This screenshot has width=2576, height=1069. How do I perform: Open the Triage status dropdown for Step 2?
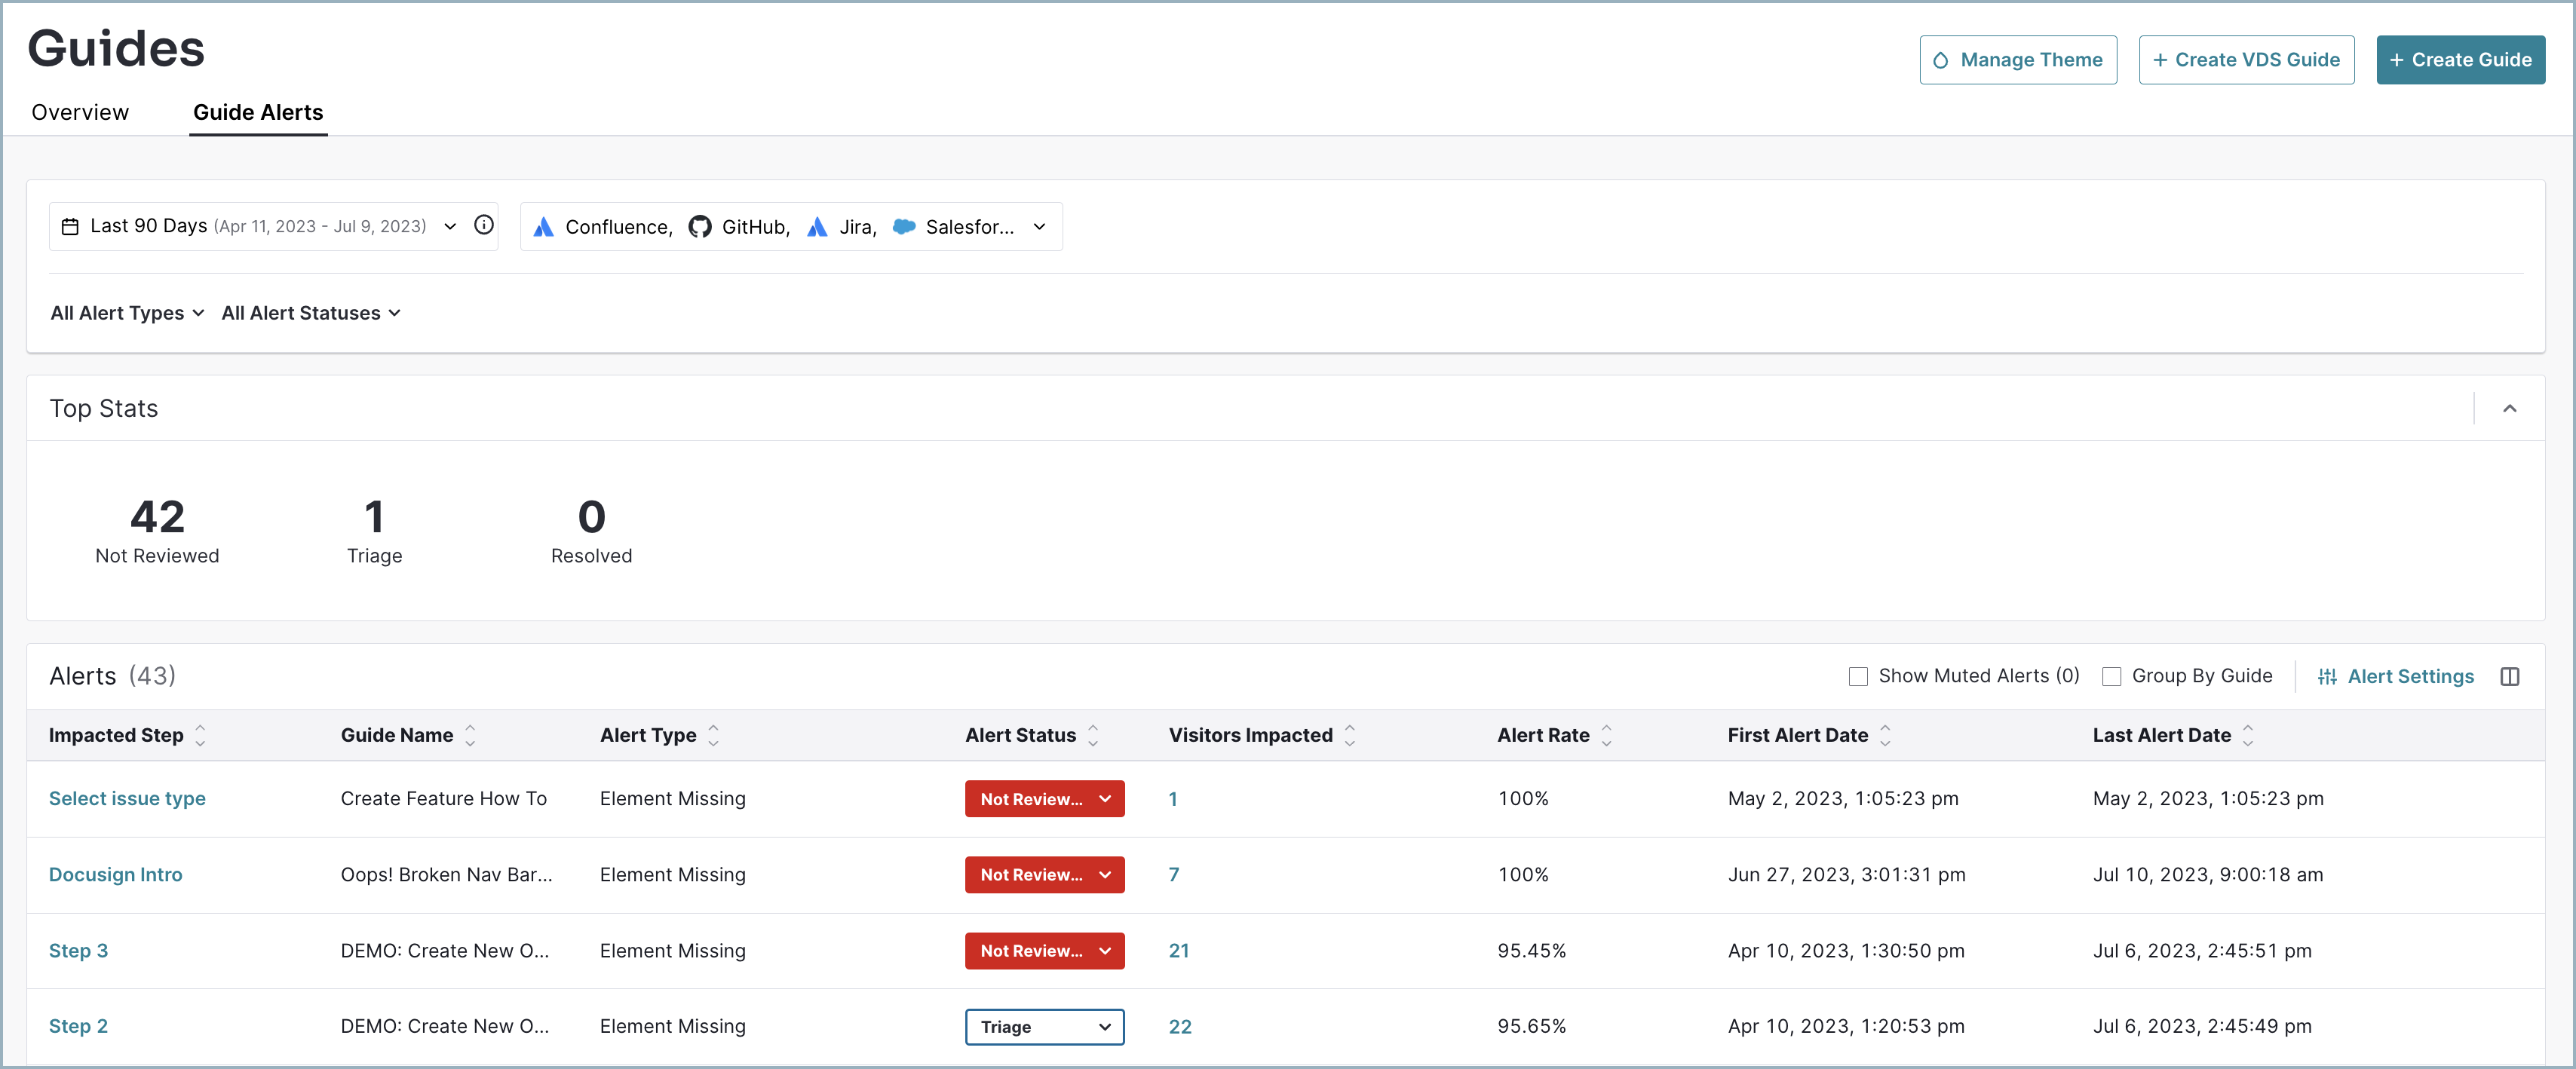tap(1044, 1026)
